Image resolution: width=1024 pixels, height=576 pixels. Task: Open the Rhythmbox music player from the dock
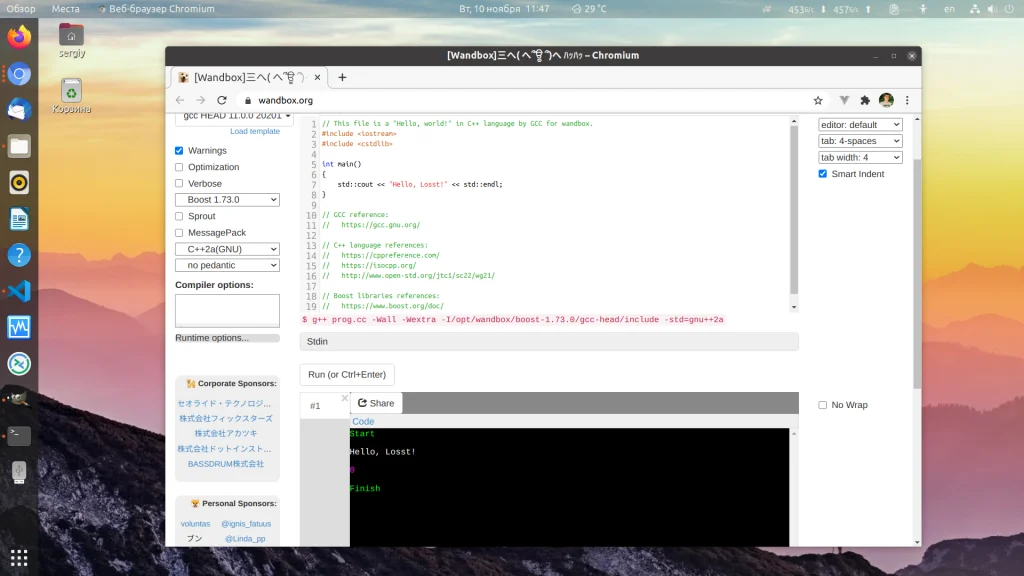coord(19,182)
